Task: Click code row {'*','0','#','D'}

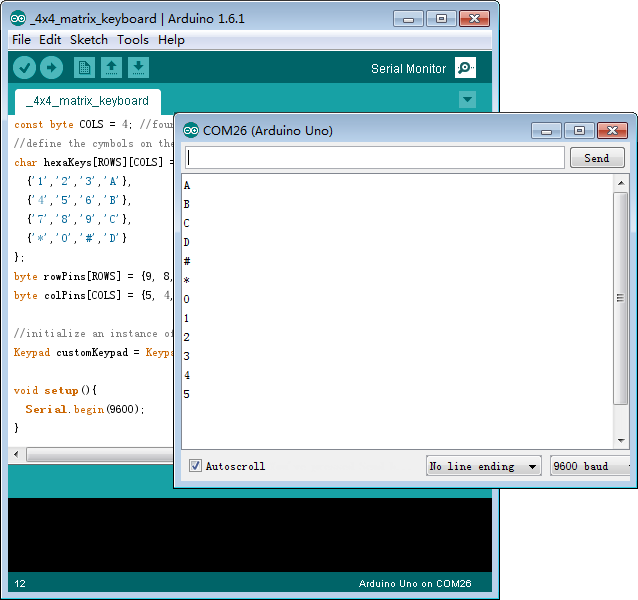Action: [77, 238]
